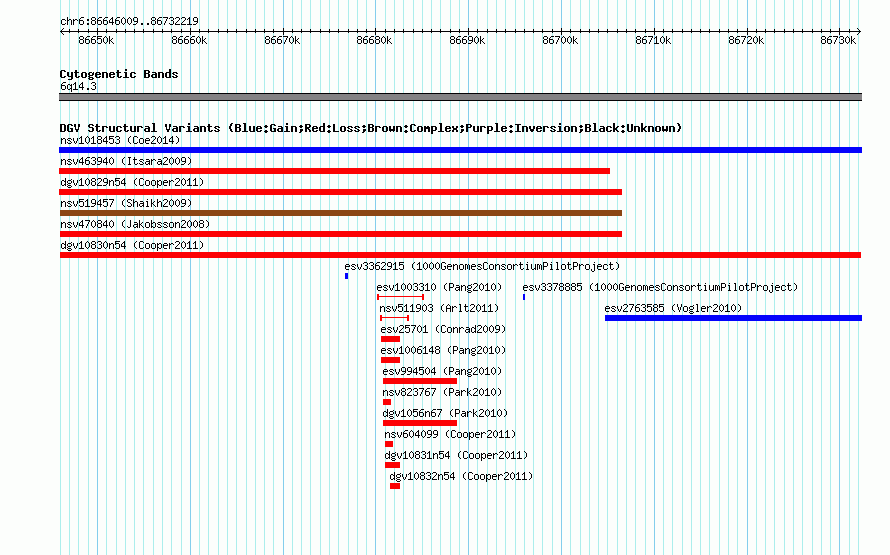This screenshot has height=555, width=890.
Task: Select the small red nsv823767 bar
Action: (x=387, y=402)
